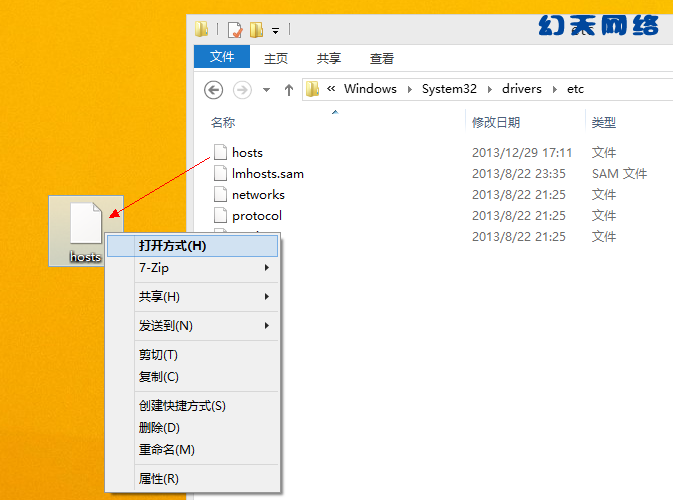This screenshot has width=673, height=500.
Task: Open the 文件 ribbon tab
Action: 221,58
